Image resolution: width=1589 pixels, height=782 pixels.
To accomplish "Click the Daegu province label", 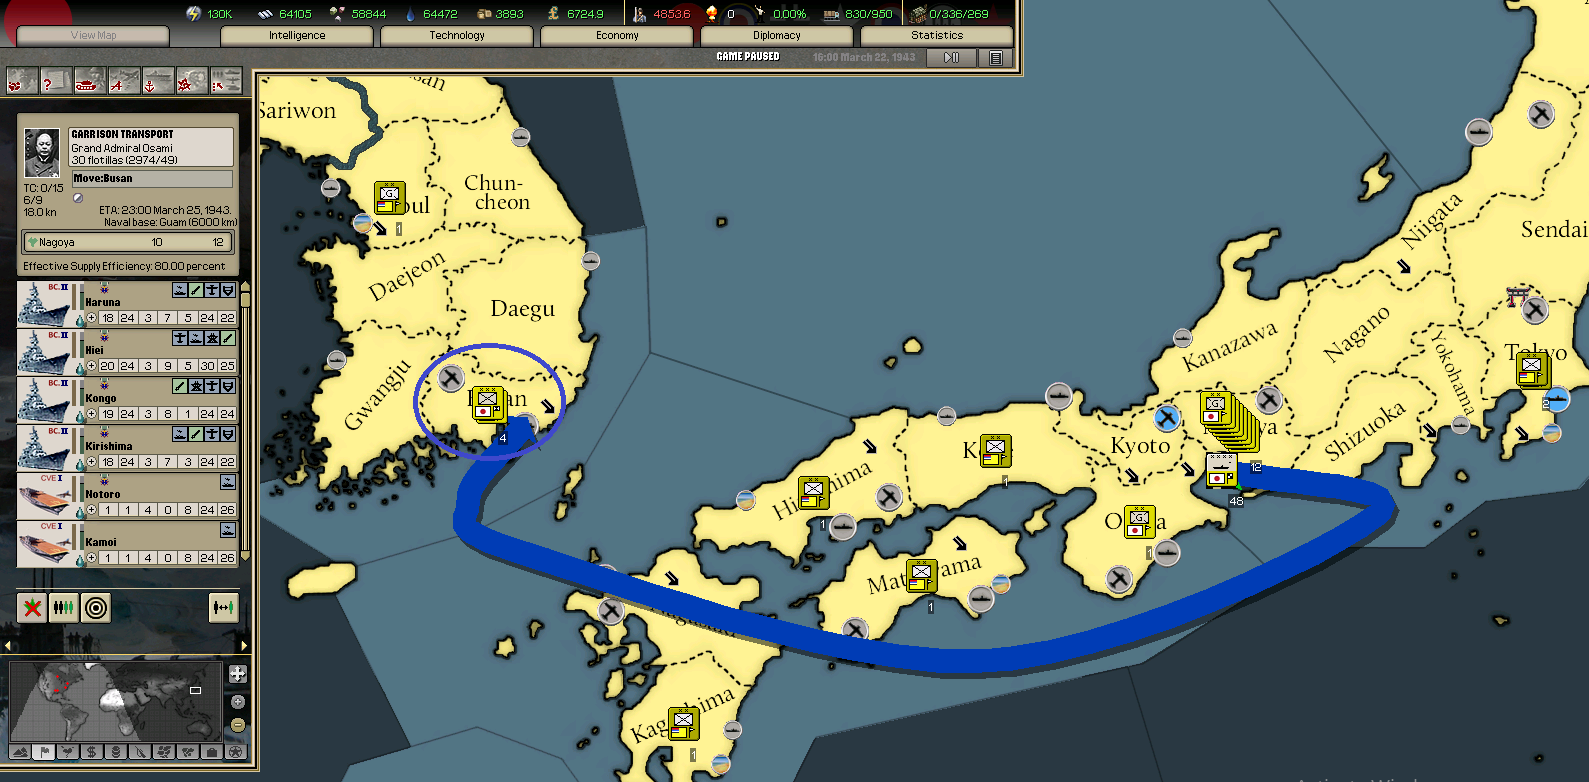I will [522, 308].
